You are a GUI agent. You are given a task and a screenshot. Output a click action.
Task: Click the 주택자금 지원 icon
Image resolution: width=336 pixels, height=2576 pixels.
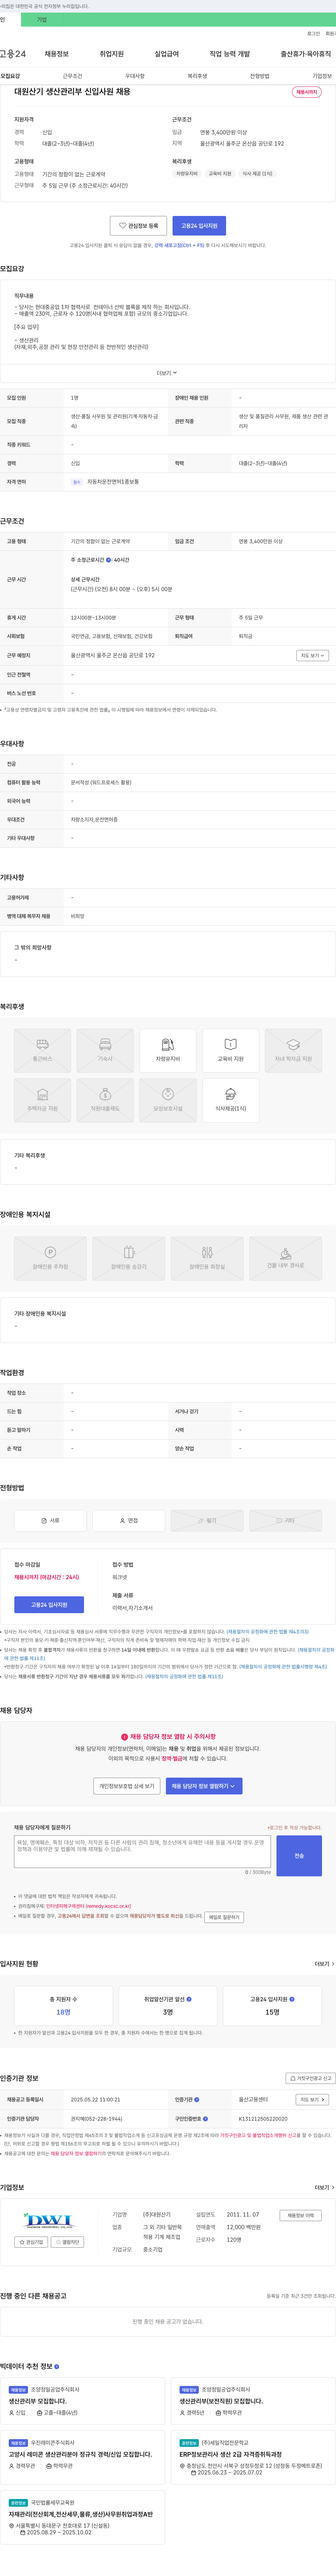coord(42,1101)
